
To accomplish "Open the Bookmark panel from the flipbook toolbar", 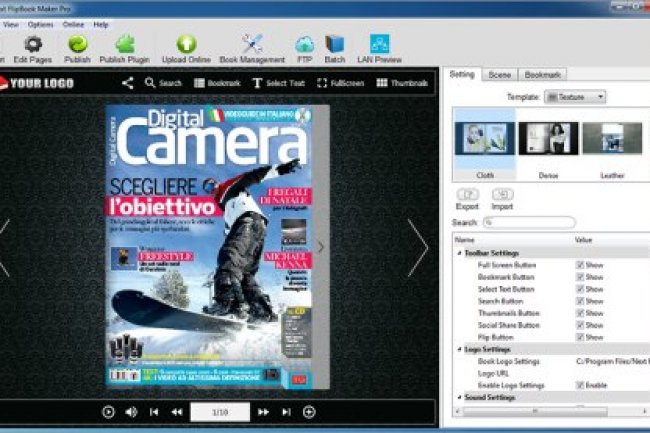I will tap(217, 83).
